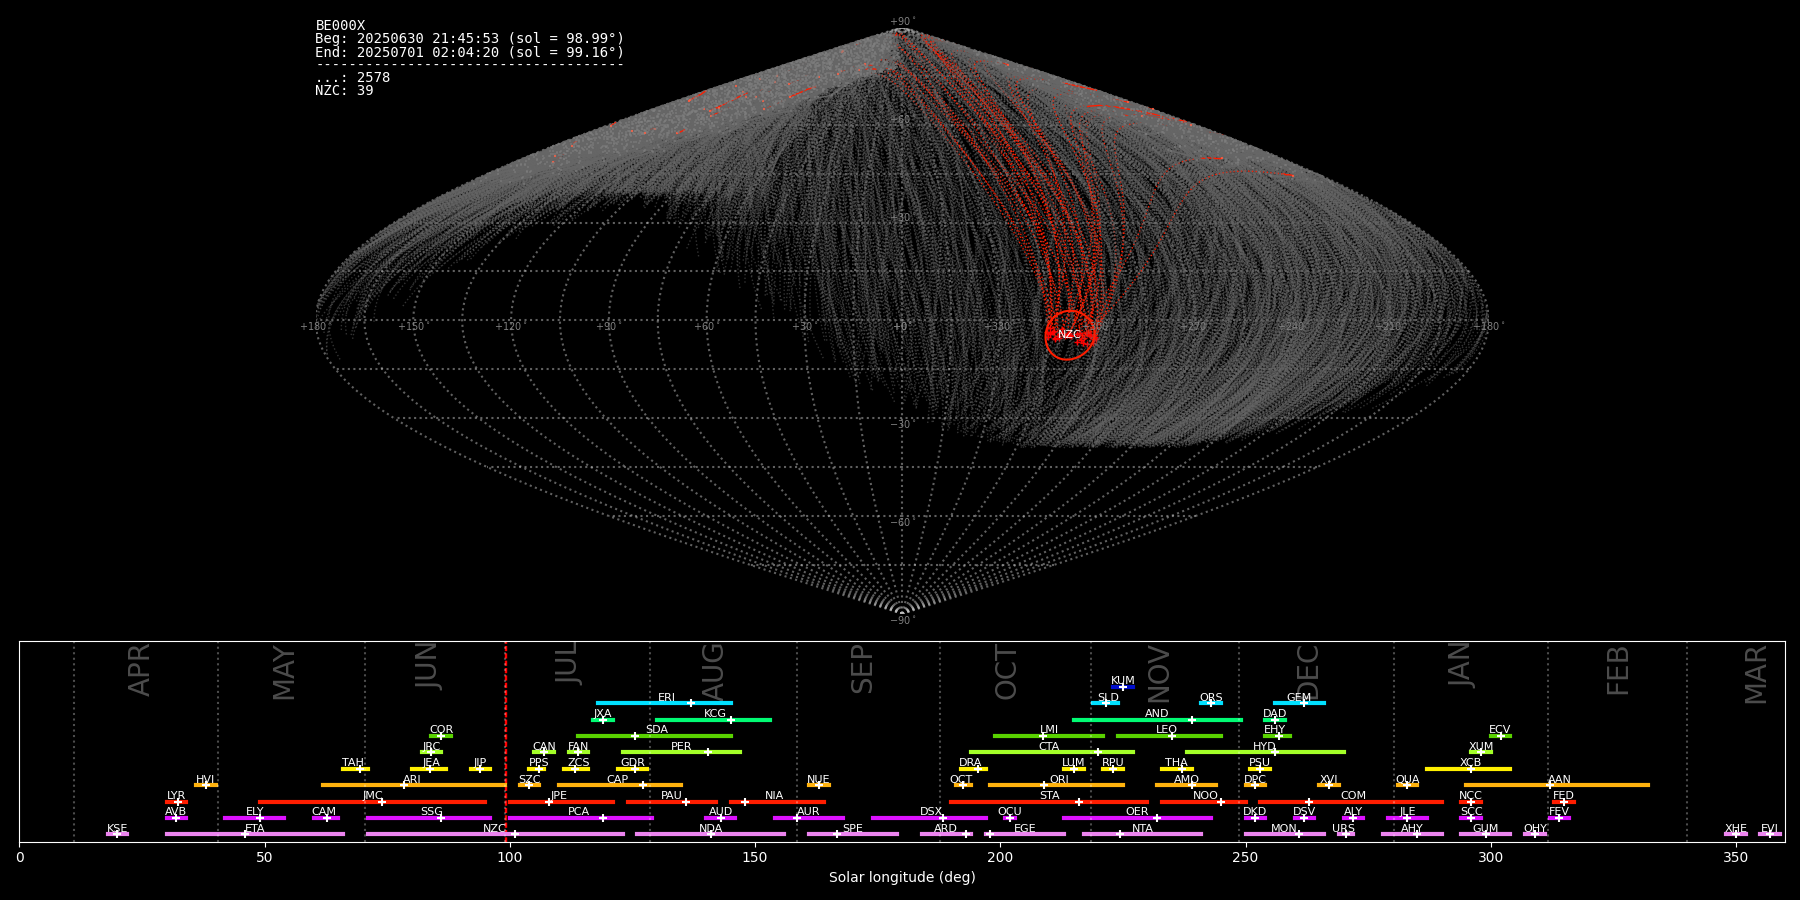Click the SDA shower label

coord(657,730)
